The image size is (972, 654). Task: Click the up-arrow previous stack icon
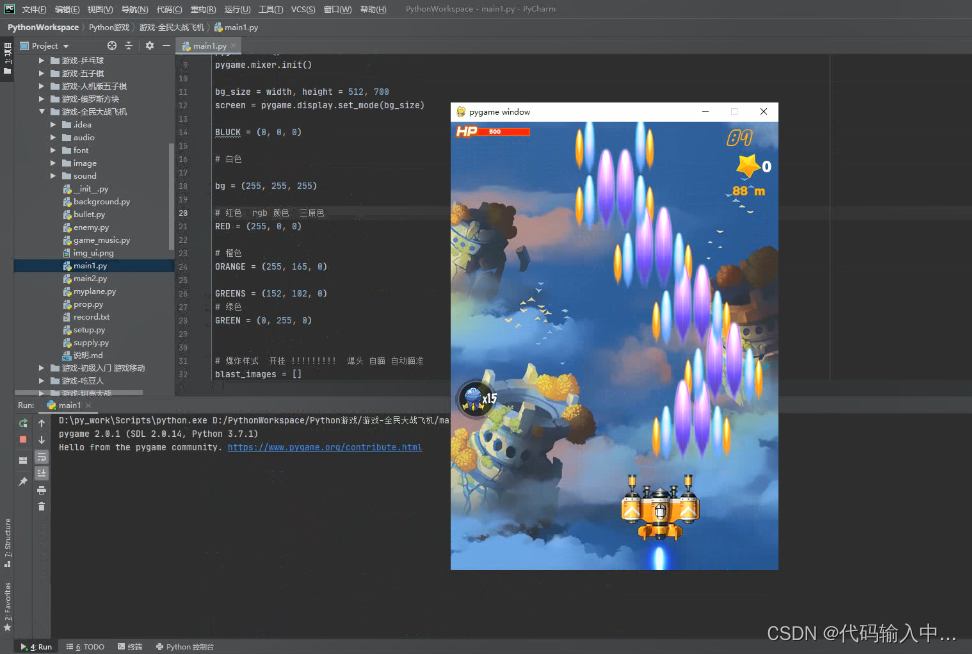tap(42, 423)
